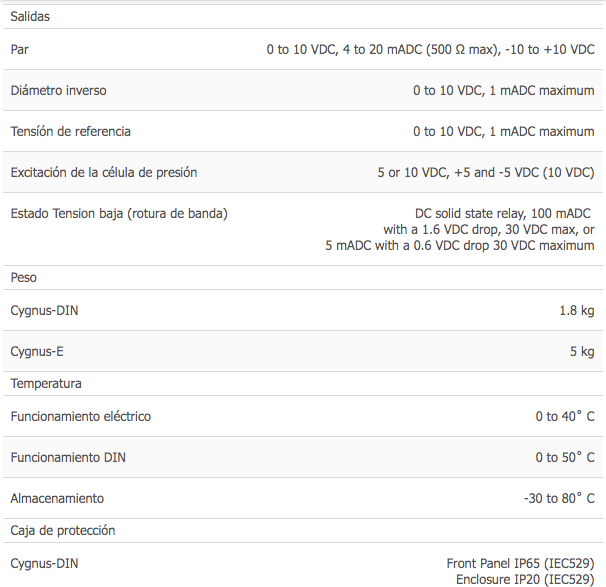Select the Tensión de referencia label

70,131
